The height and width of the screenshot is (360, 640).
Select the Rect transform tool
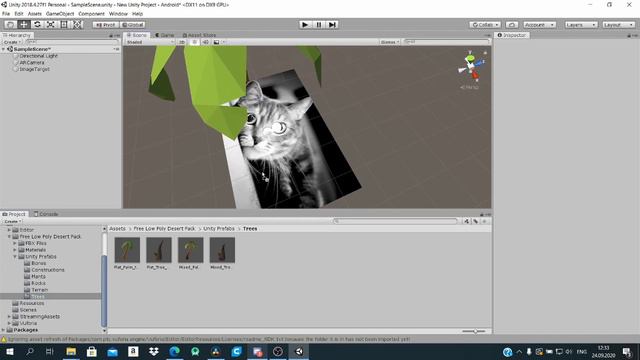pos(64,24)
